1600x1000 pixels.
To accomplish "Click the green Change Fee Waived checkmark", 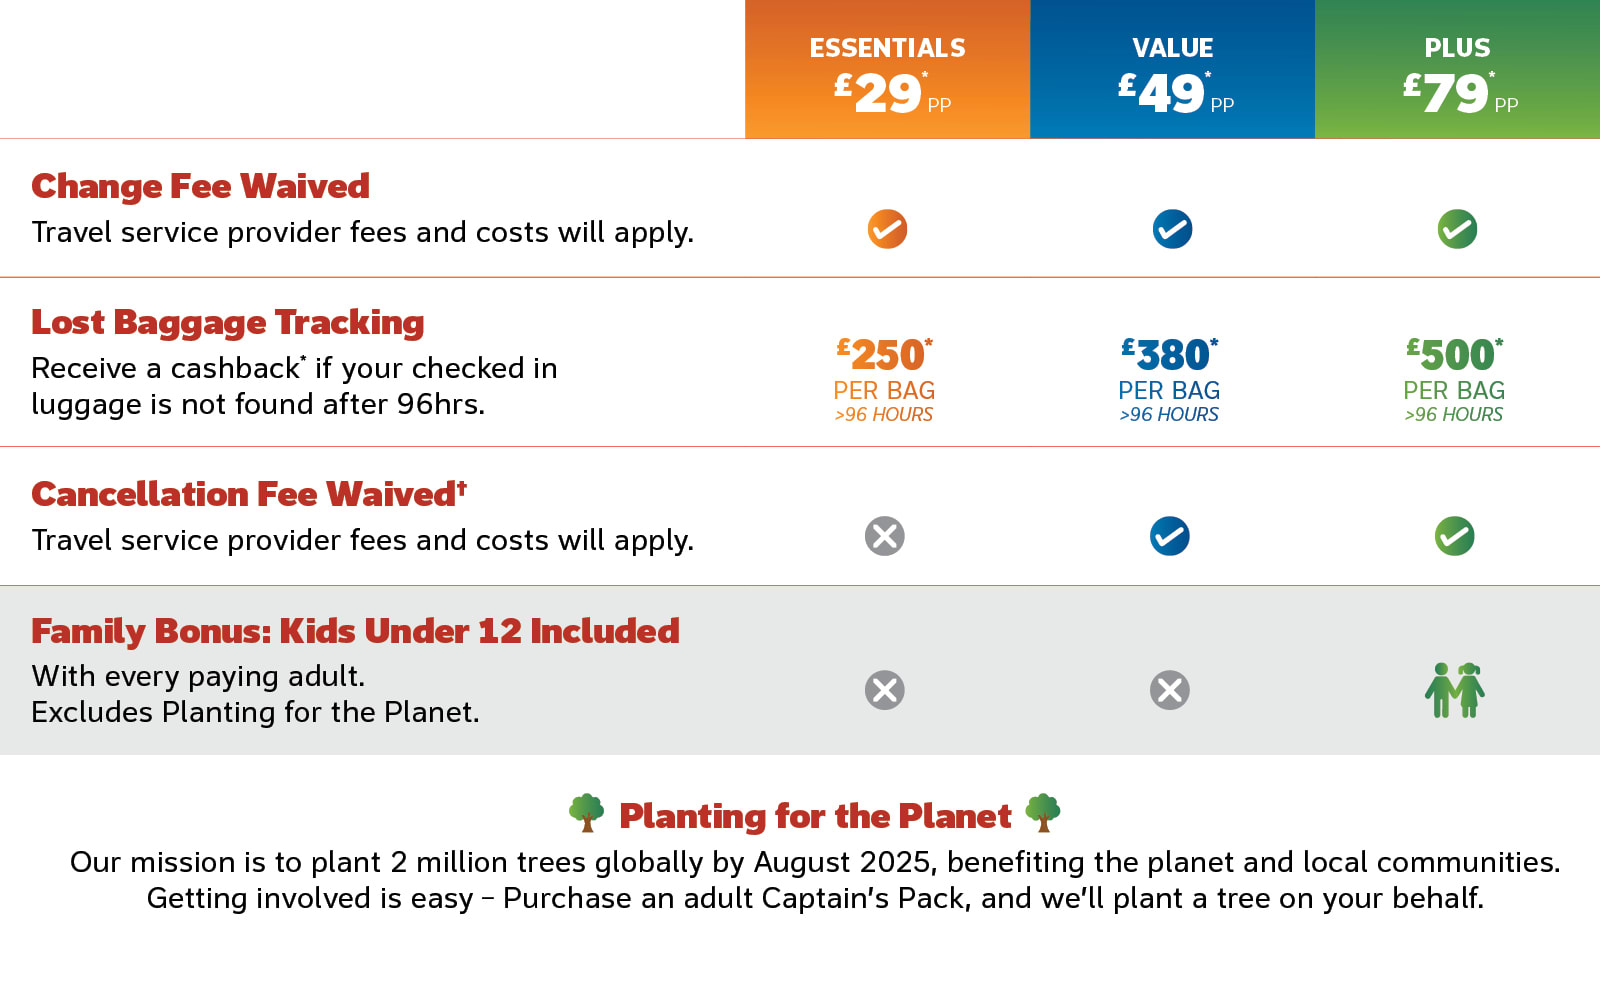I will (x=1457, y=229).
